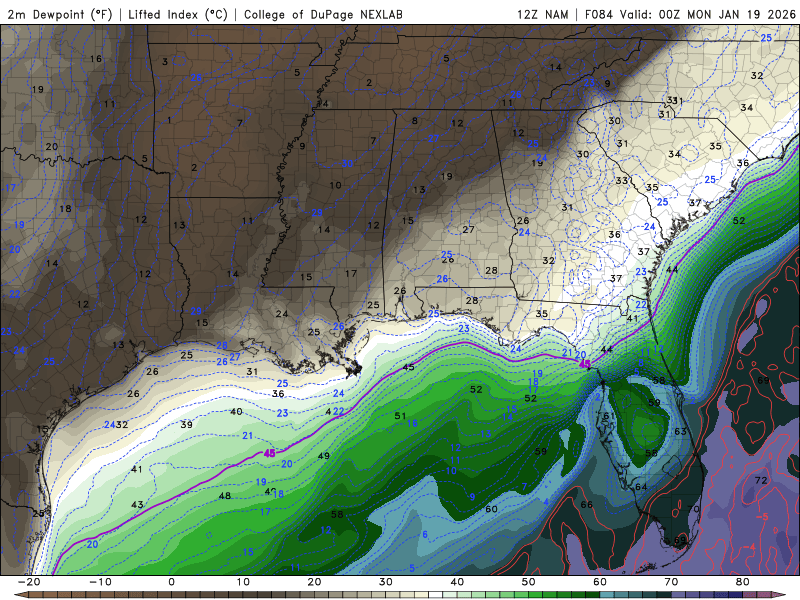Viewport: 800px width, 600px height.
Task: Click the "-10" label on the color scale
Action: coord(100,582)
